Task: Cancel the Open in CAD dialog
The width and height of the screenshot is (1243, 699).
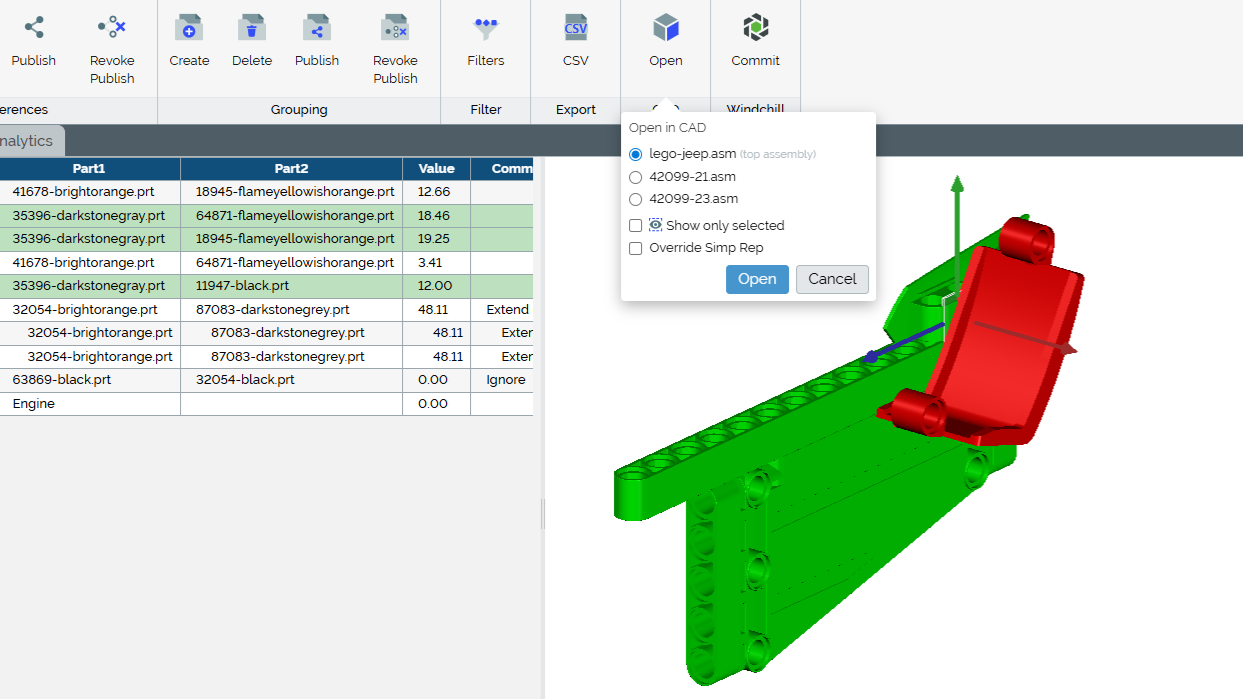Action: pyautogui.click(x=832, y=279)
